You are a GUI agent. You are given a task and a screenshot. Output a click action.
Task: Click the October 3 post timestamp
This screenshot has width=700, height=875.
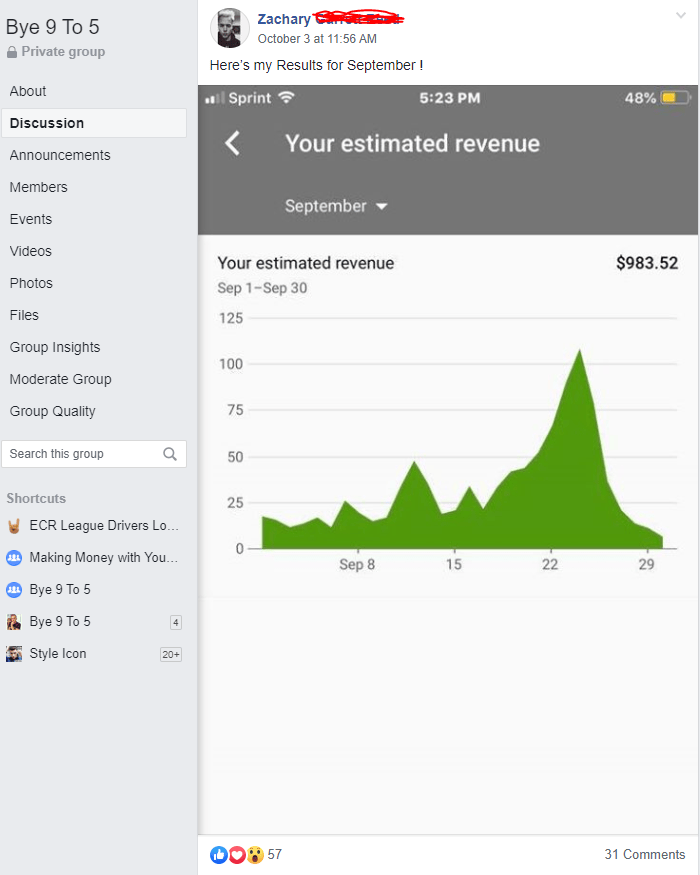click(x=317, y=39)
